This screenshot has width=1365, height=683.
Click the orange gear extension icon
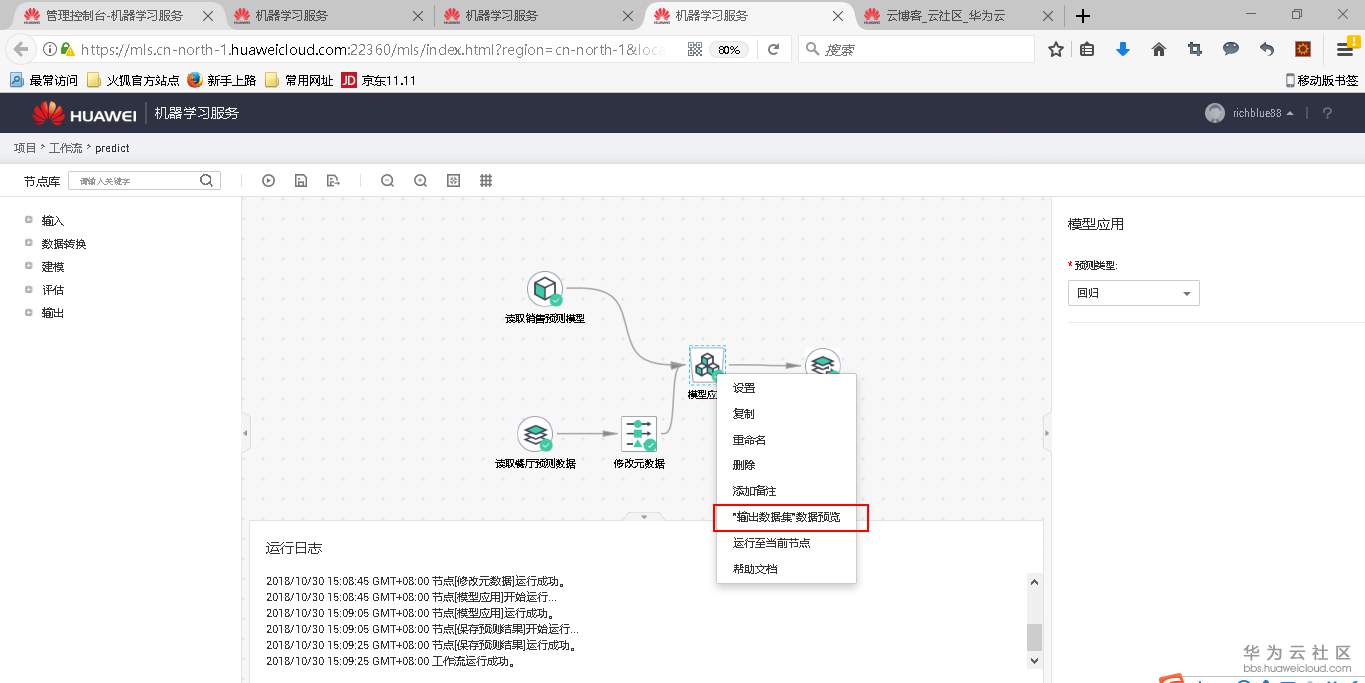click(1303, 49)
